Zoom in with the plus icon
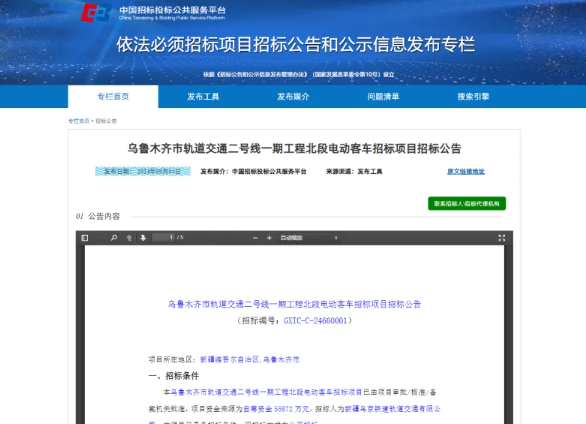 [x=269, y=238]
